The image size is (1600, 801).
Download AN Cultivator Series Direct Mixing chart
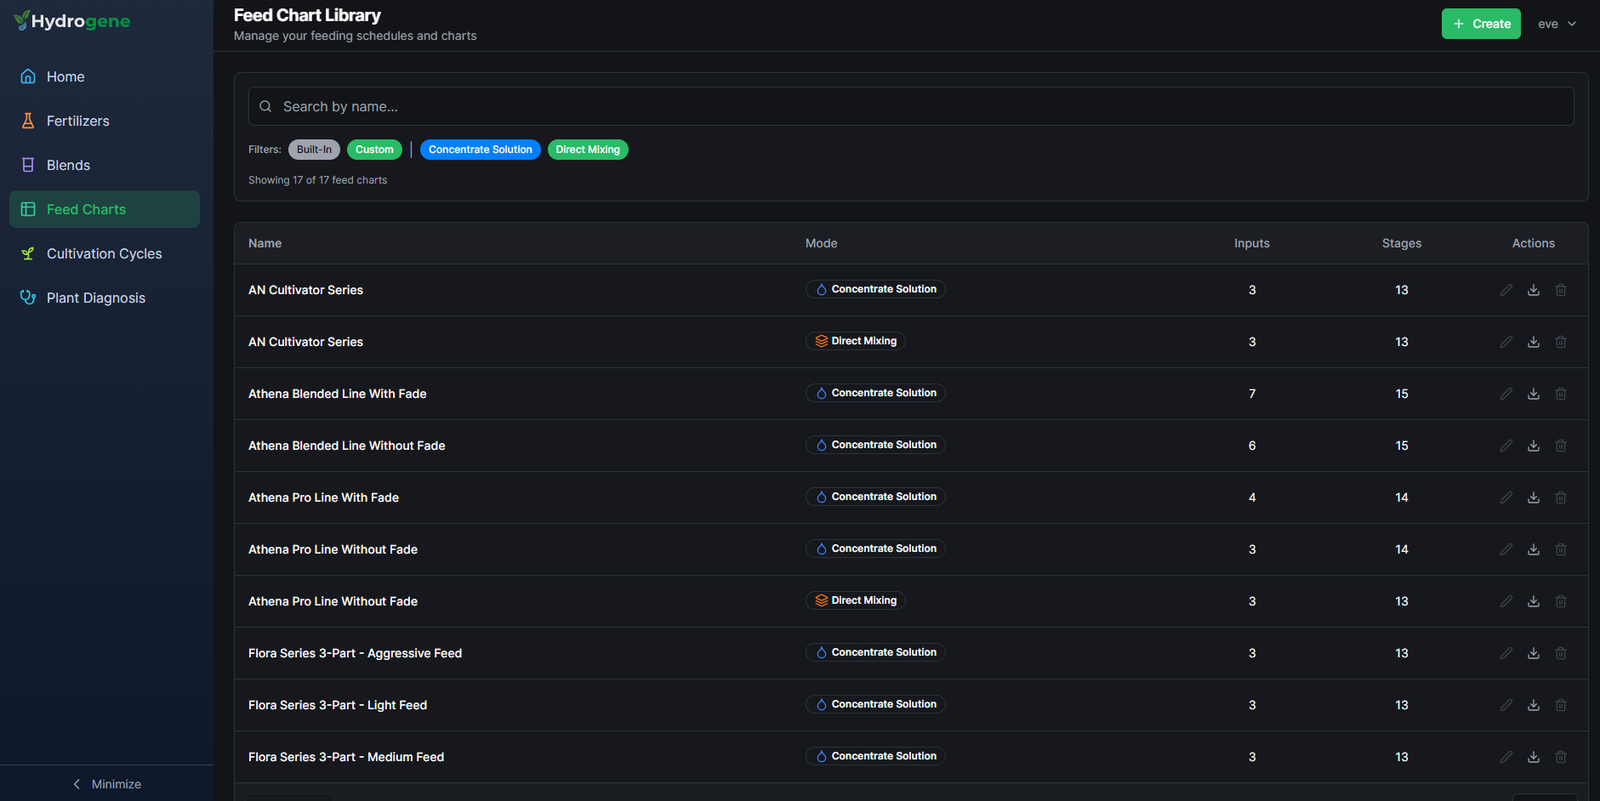[1533, 342]
